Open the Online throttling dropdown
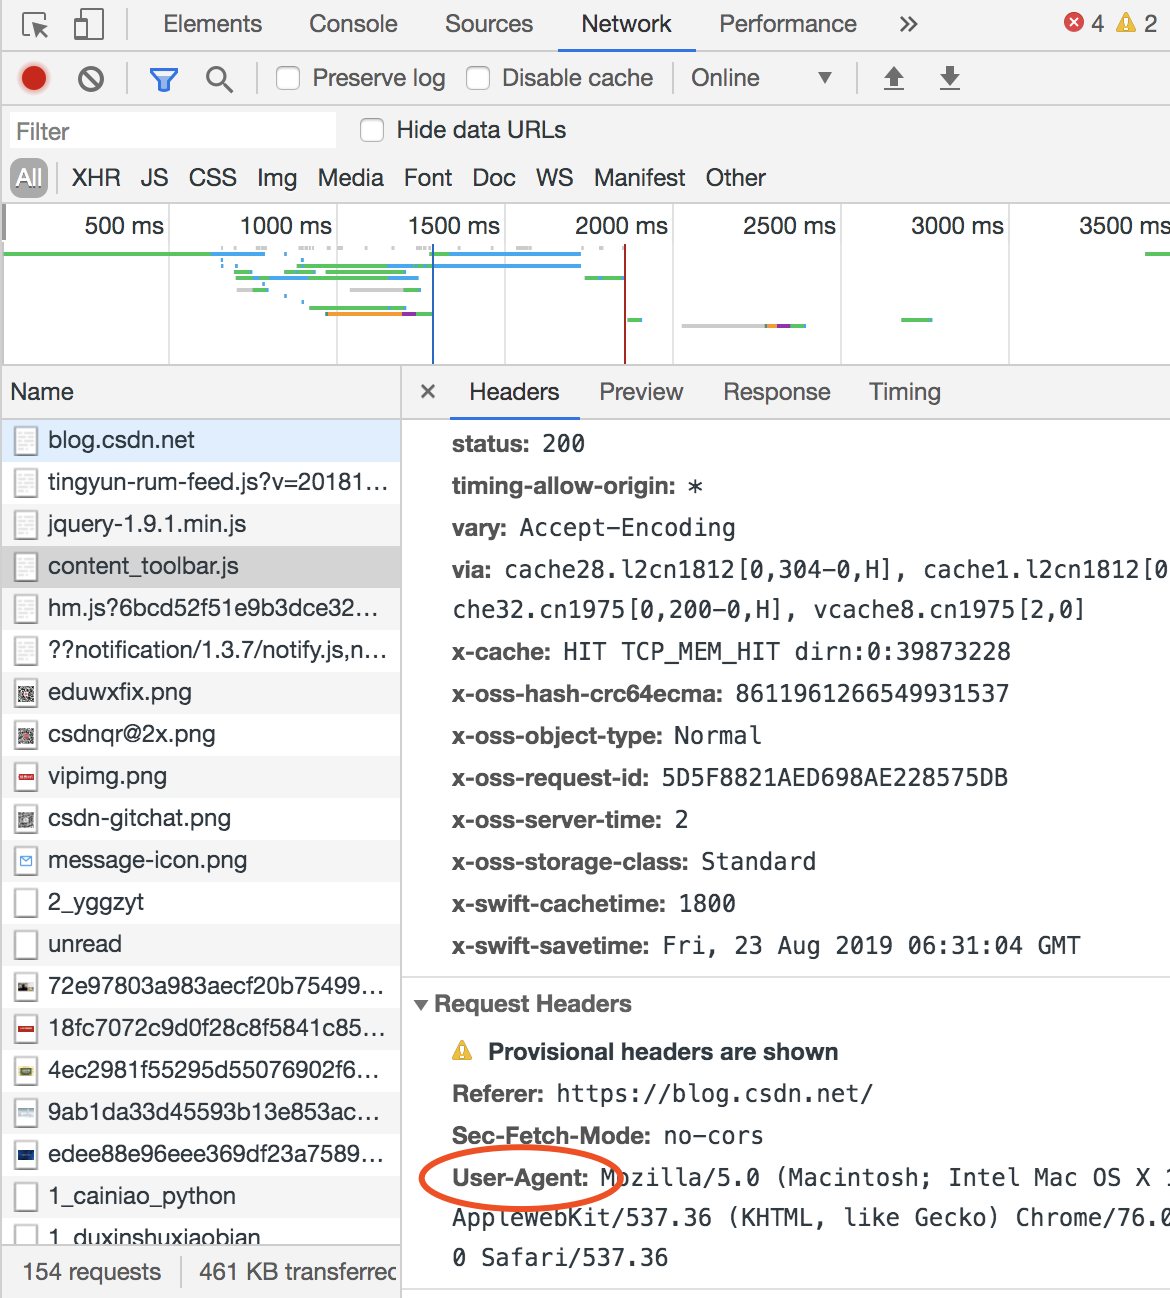This screenshot has width=1170, height=1298. click(762, 78)
